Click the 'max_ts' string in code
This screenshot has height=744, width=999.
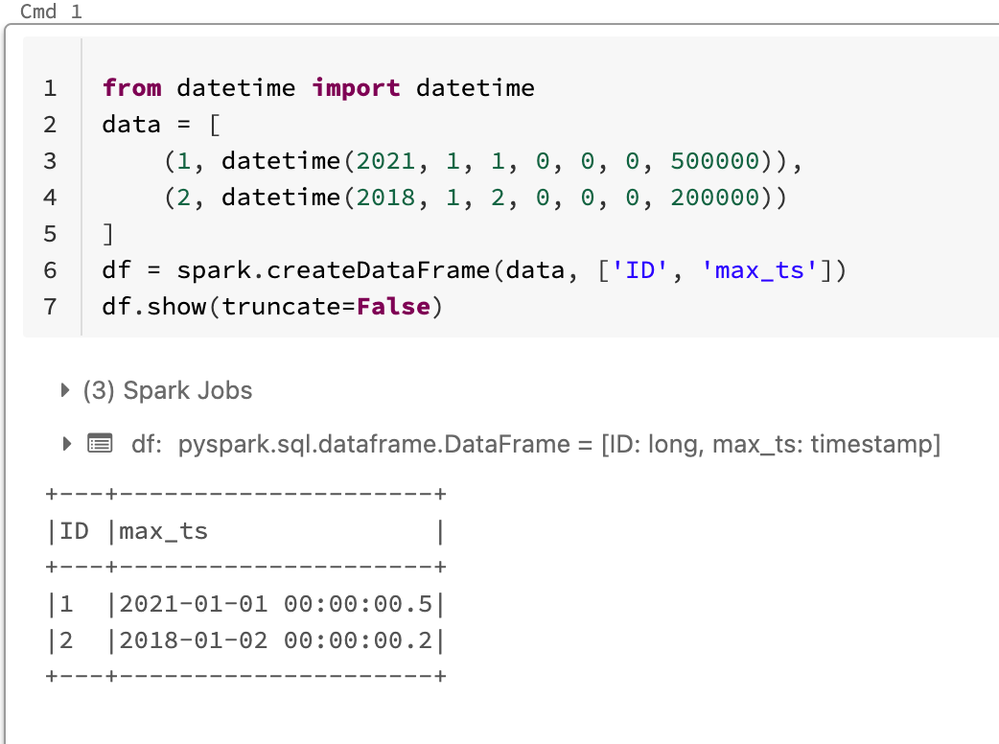(759, 270)
